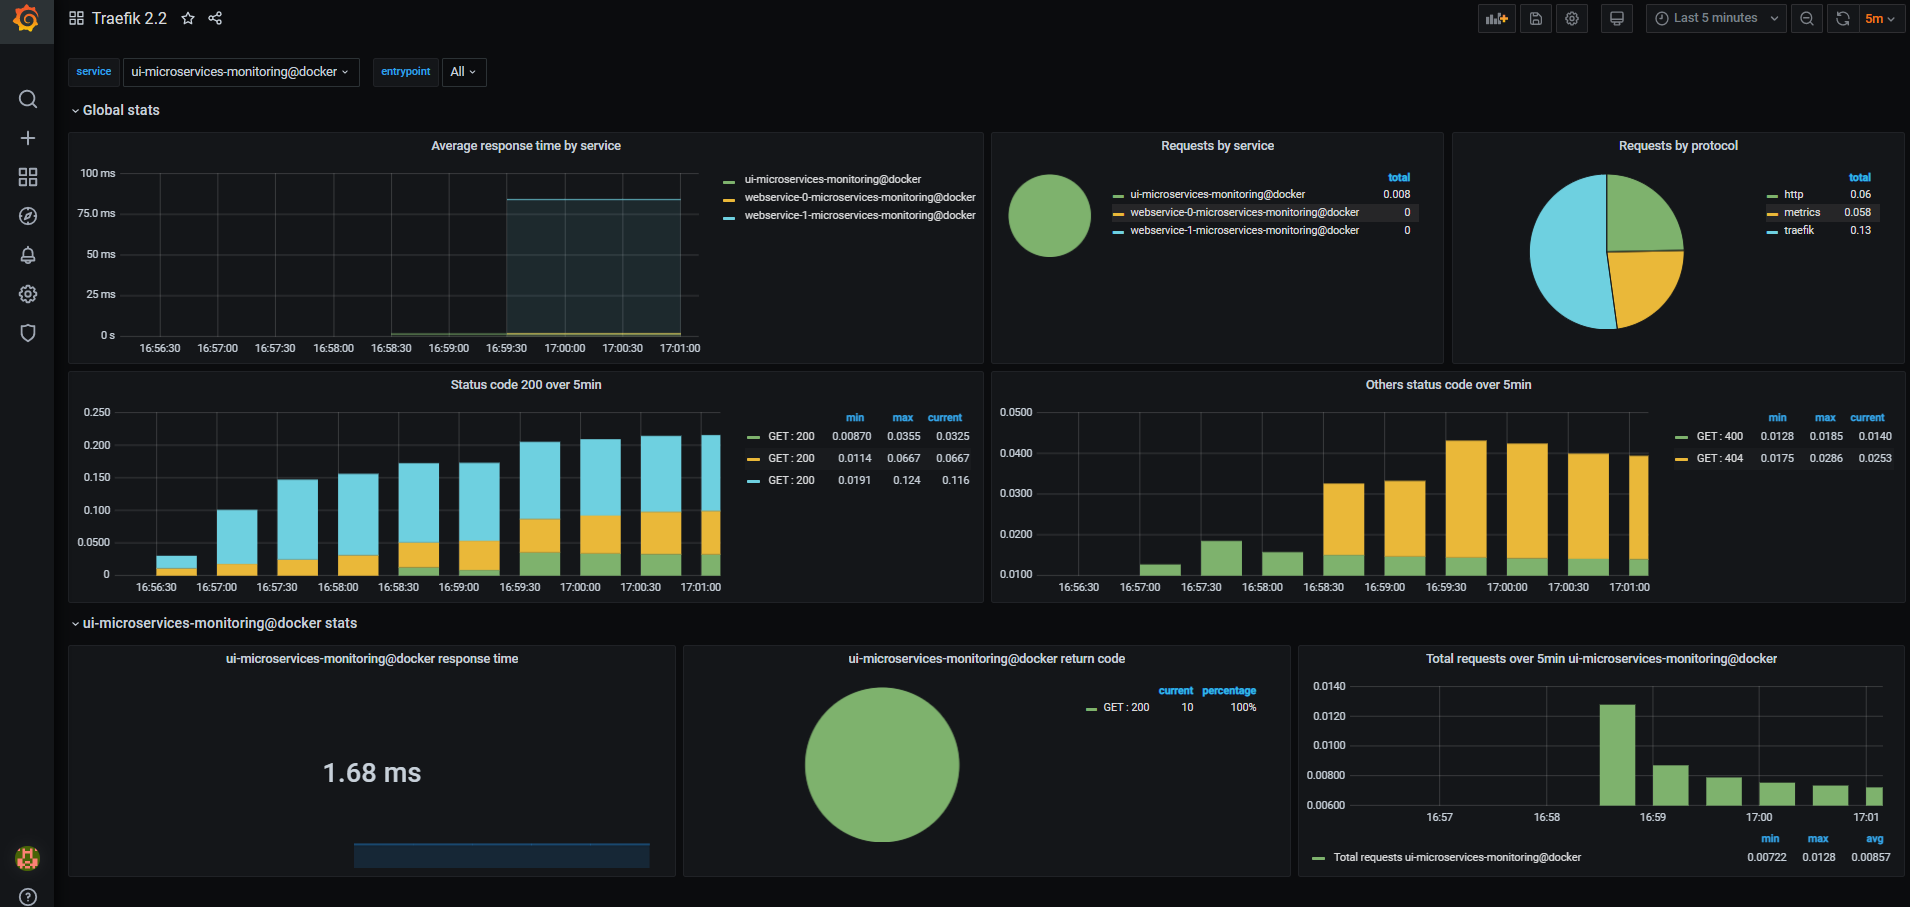The height and width of the screenshot is (907, 1910).
Task: Open the Server Admin shield icon
Action: coord(28,333)
